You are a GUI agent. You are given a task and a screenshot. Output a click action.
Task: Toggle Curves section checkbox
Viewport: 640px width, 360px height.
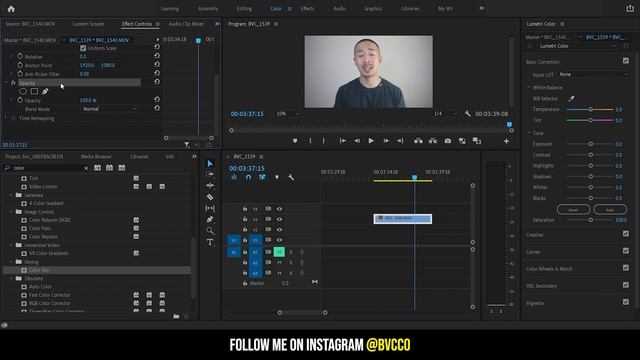point(626,251)
